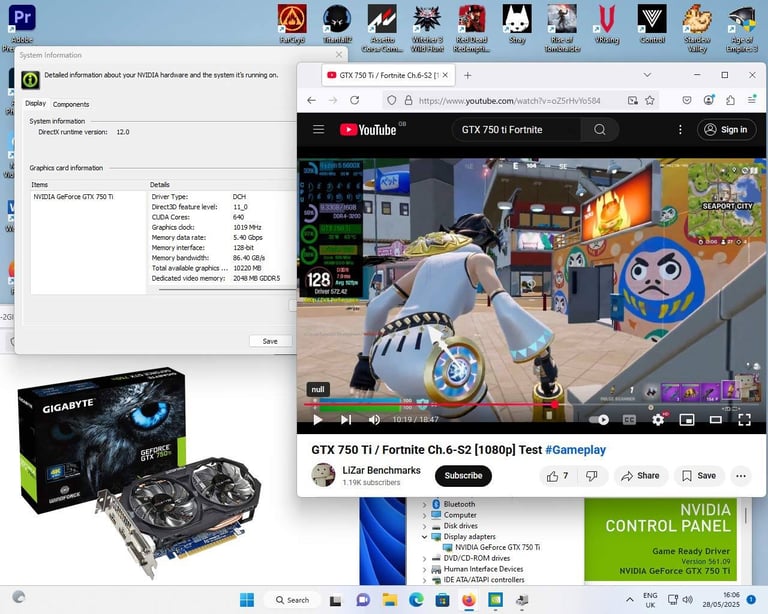Enter fullscreen video mode
This screenshot has height=614, width=768.
[744, 420]
